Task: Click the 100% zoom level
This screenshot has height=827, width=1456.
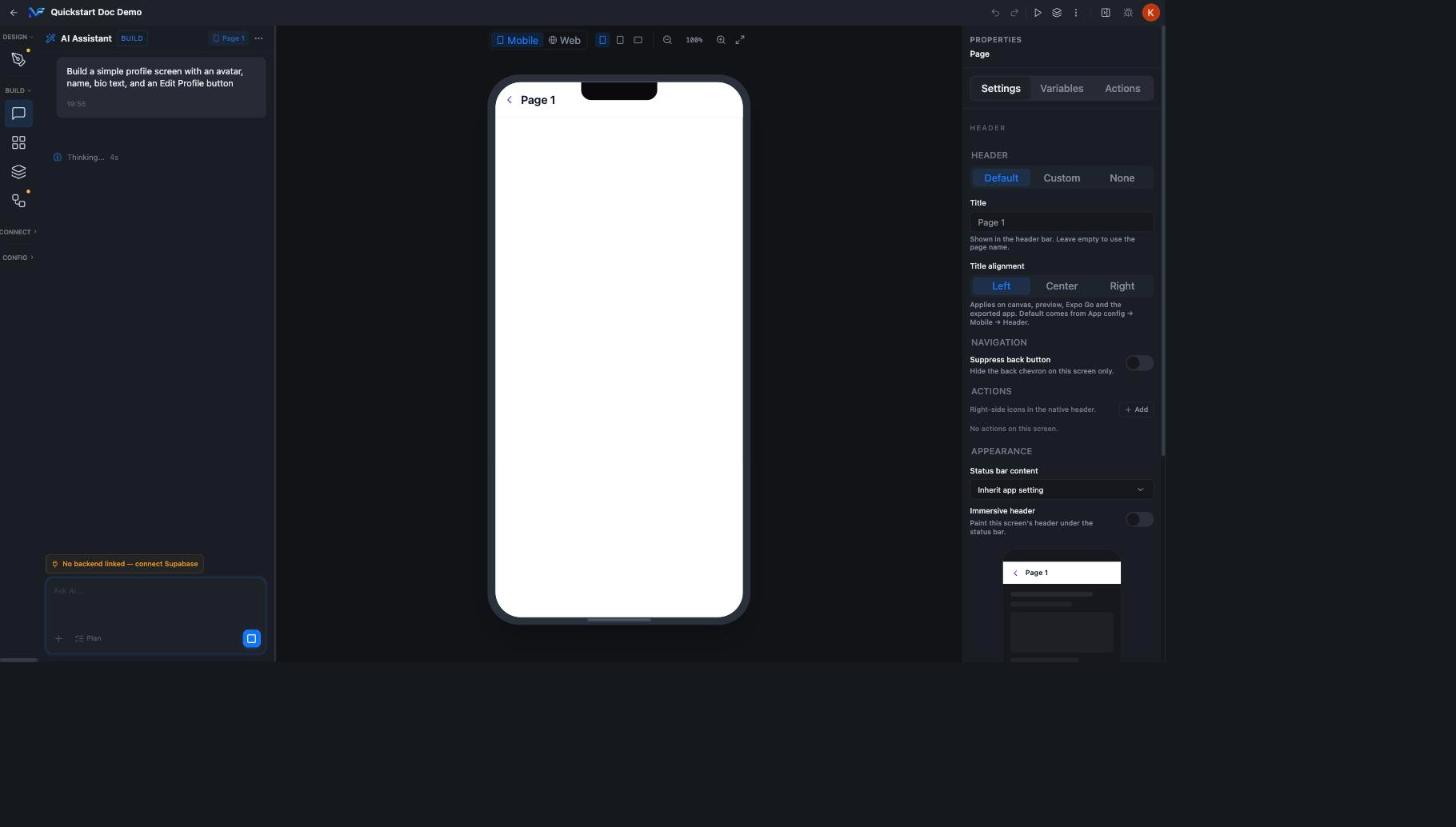Action: point(694,40)
